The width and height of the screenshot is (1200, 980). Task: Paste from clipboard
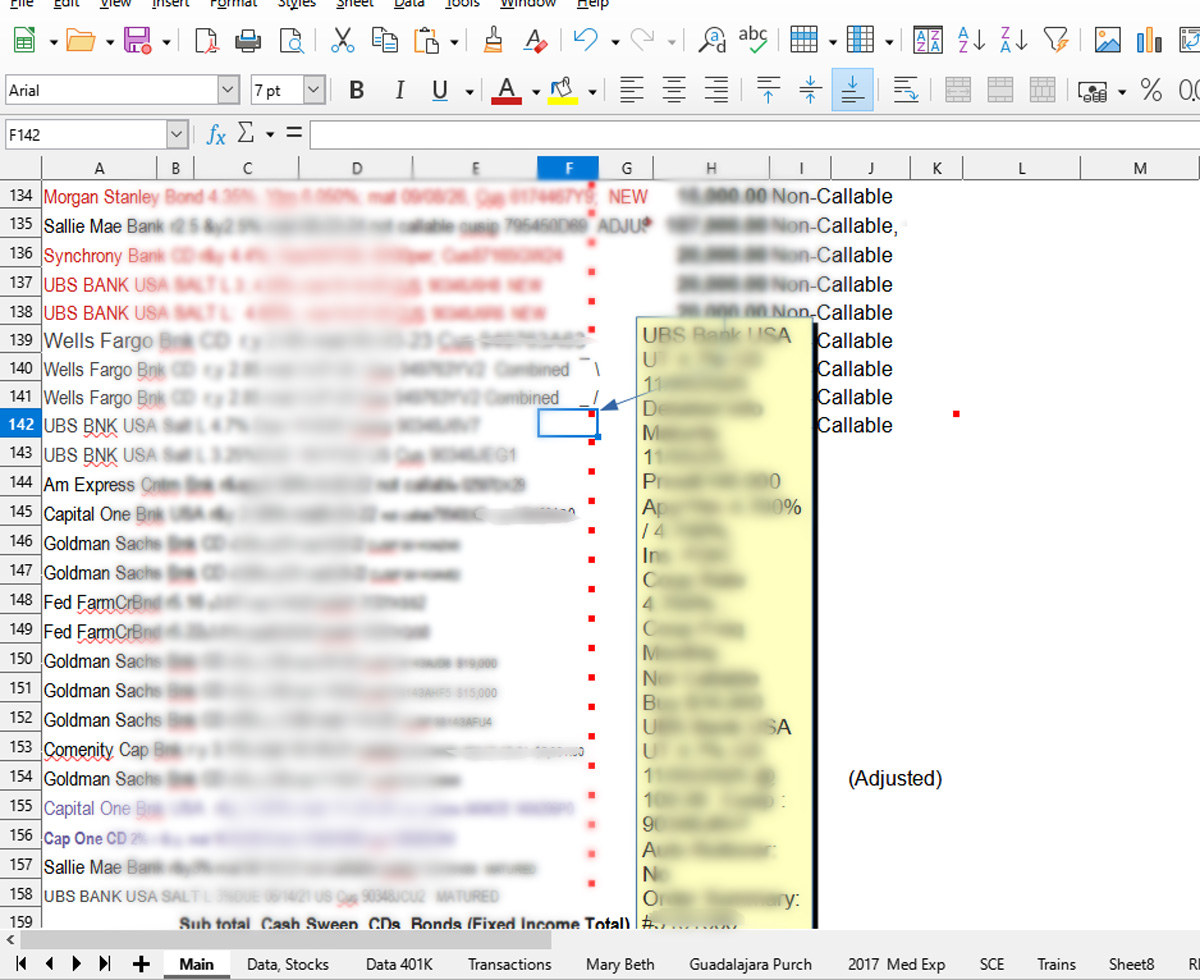428,40
